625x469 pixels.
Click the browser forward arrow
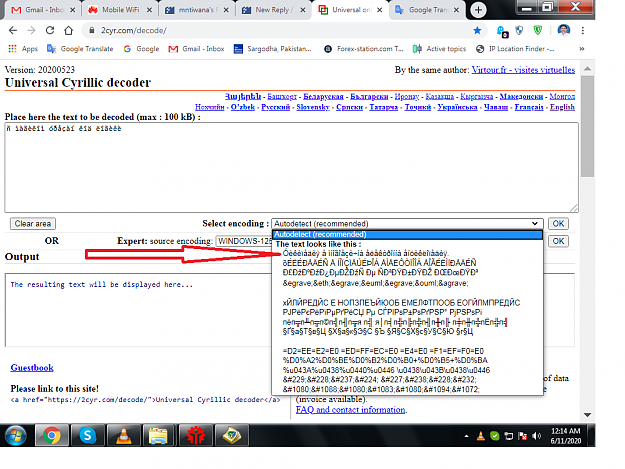click(x=31, y=30)
